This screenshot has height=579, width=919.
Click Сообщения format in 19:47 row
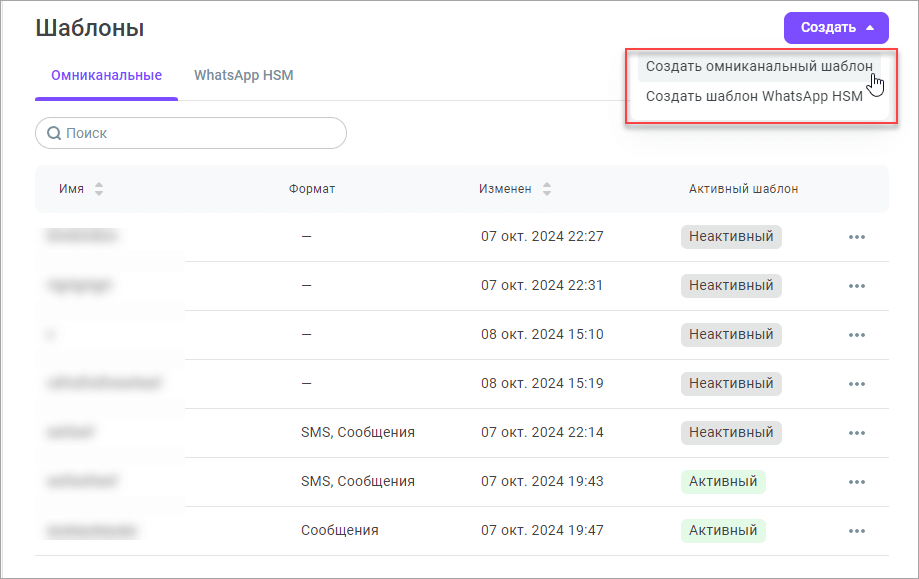pos(339,530)
